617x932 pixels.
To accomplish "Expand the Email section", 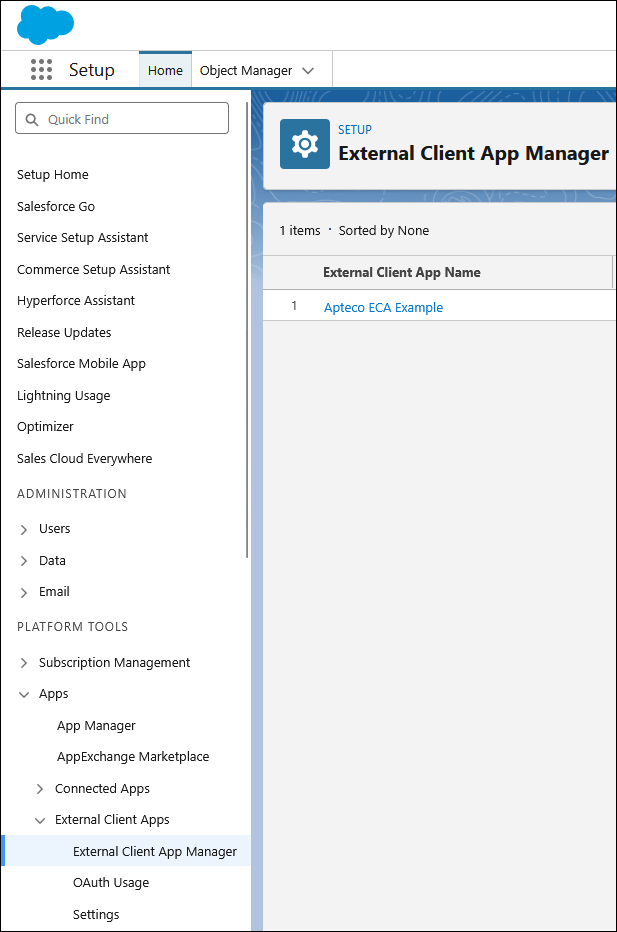I will point(24,592).
